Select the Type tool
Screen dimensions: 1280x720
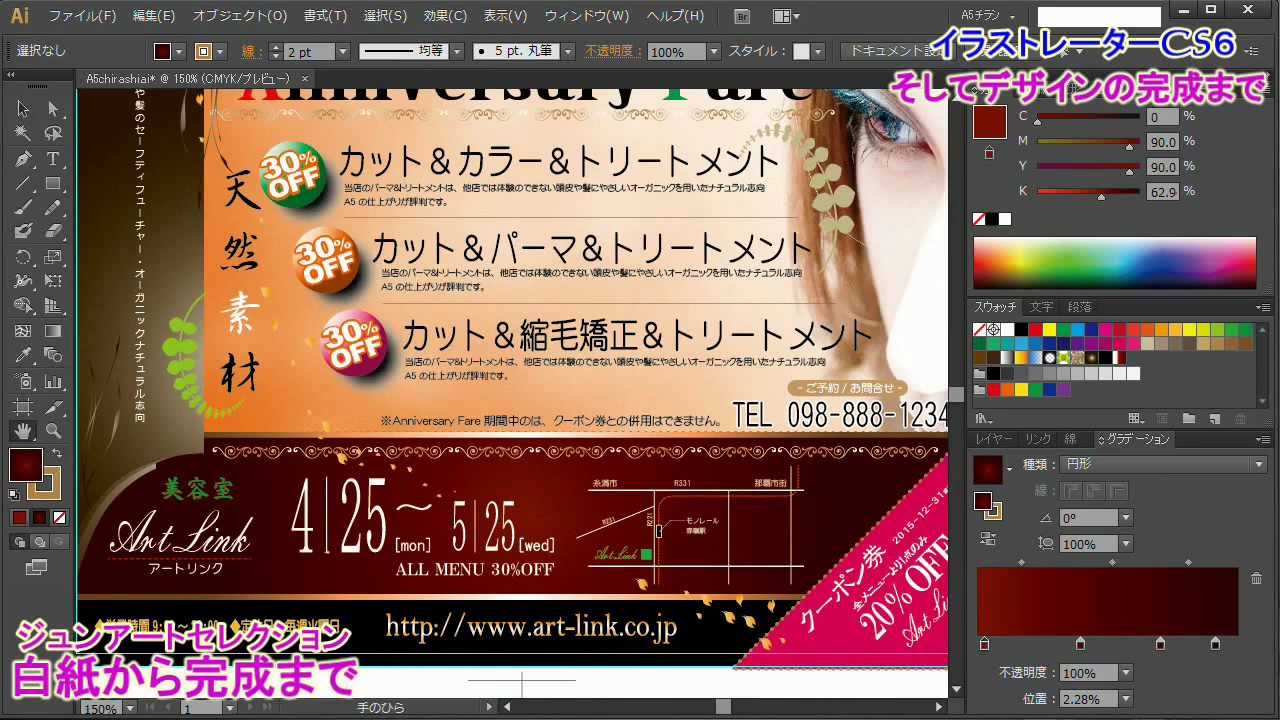pyautogui.click(x=53, y=159)
